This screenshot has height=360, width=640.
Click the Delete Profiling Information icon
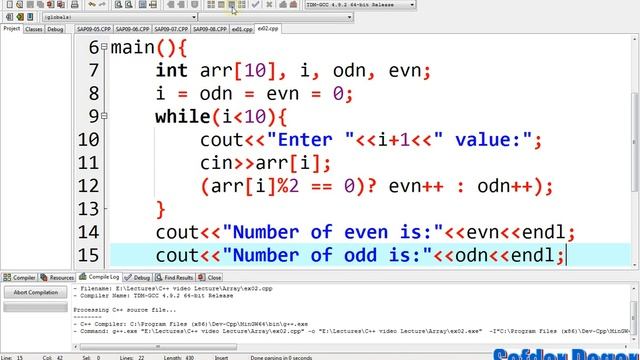[x=293, y=4]
